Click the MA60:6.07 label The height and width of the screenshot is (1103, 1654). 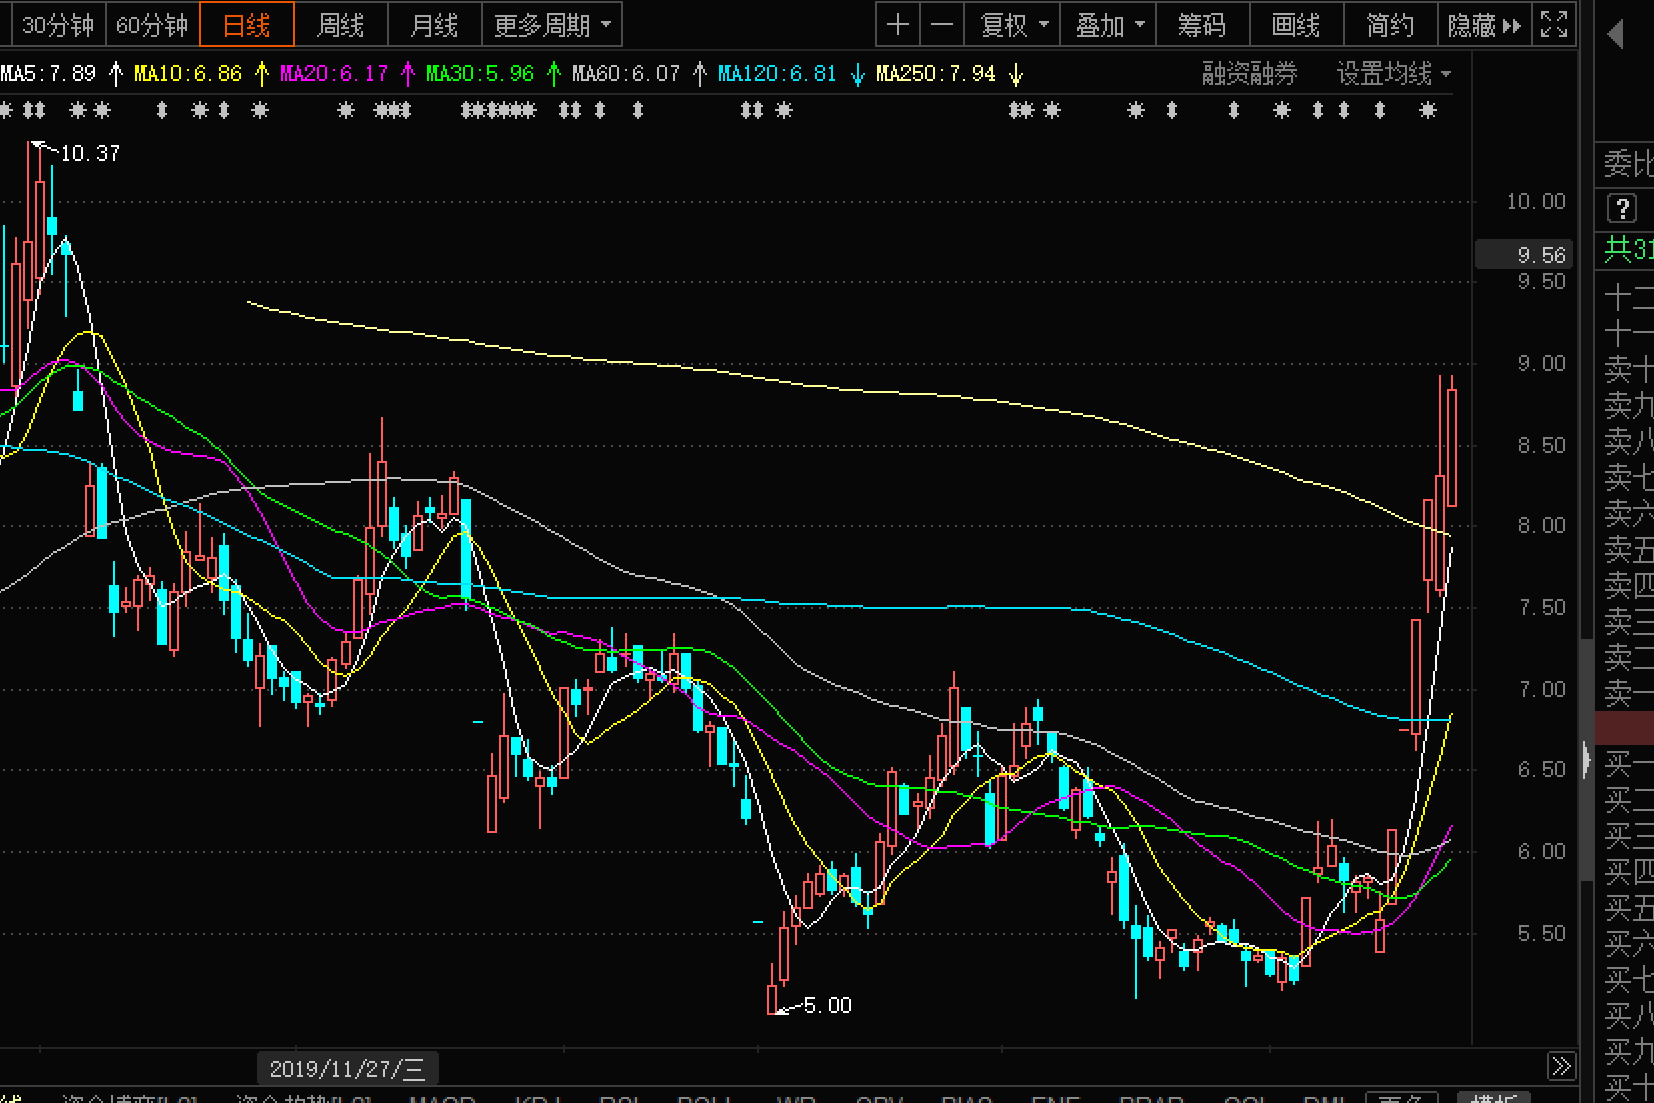click(x=626, y=74)
